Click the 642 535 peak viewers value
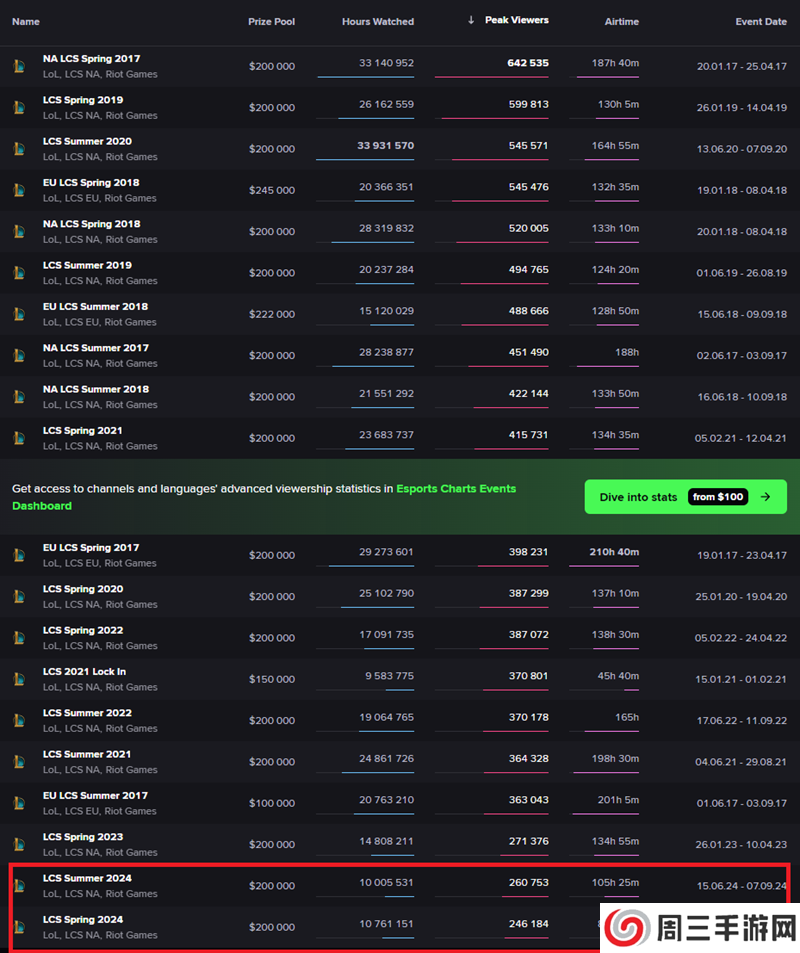800x953 pixels. 527,63
